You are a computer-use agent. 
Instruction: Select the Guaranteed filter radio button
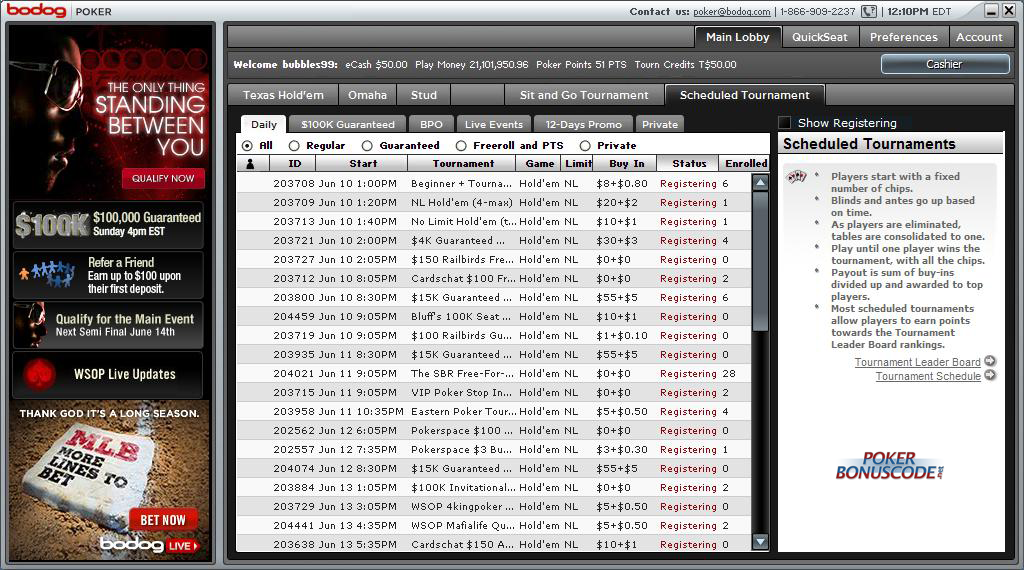367,146
